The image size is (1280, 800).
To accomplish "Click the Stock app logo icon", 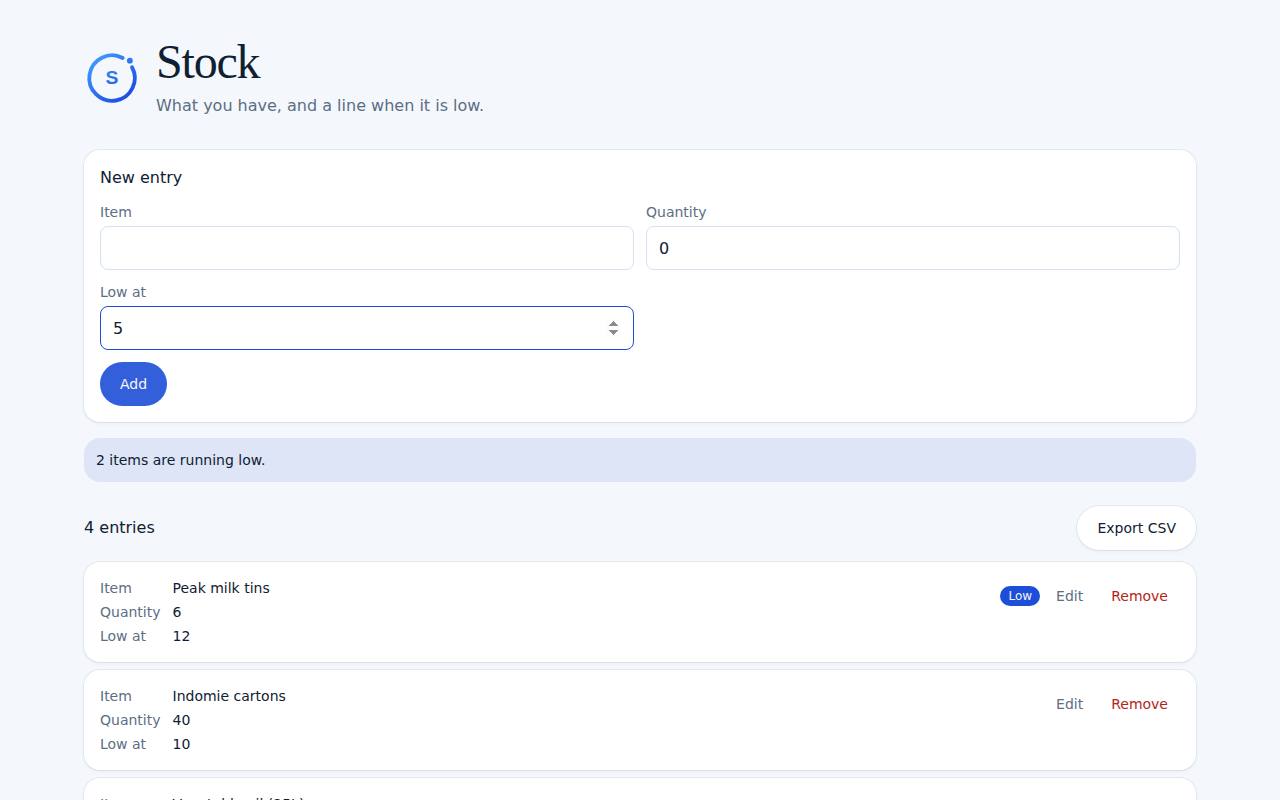I will [112, 78].
